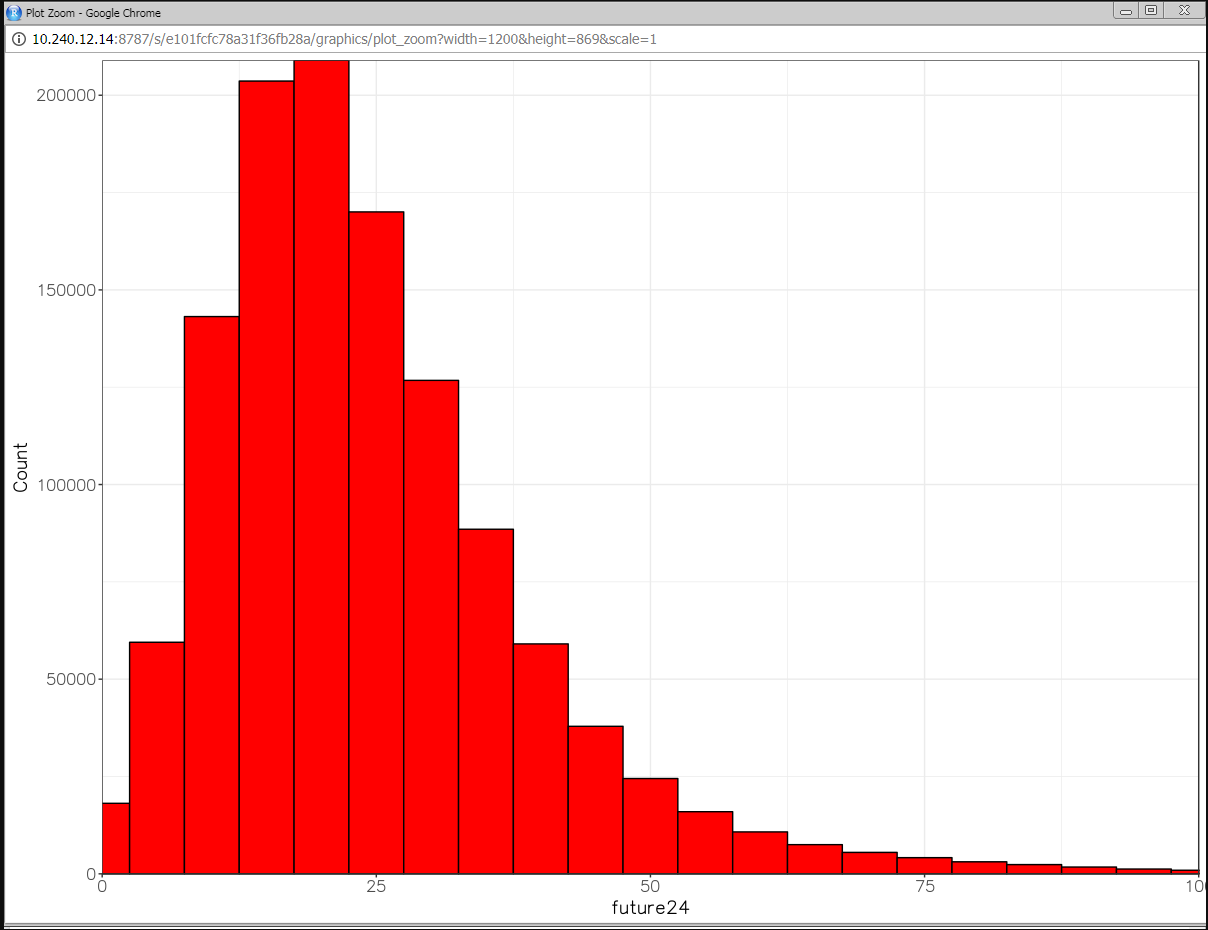Click the site information icon in the address bar
The image size is (1208, 930).
(18, 39)
